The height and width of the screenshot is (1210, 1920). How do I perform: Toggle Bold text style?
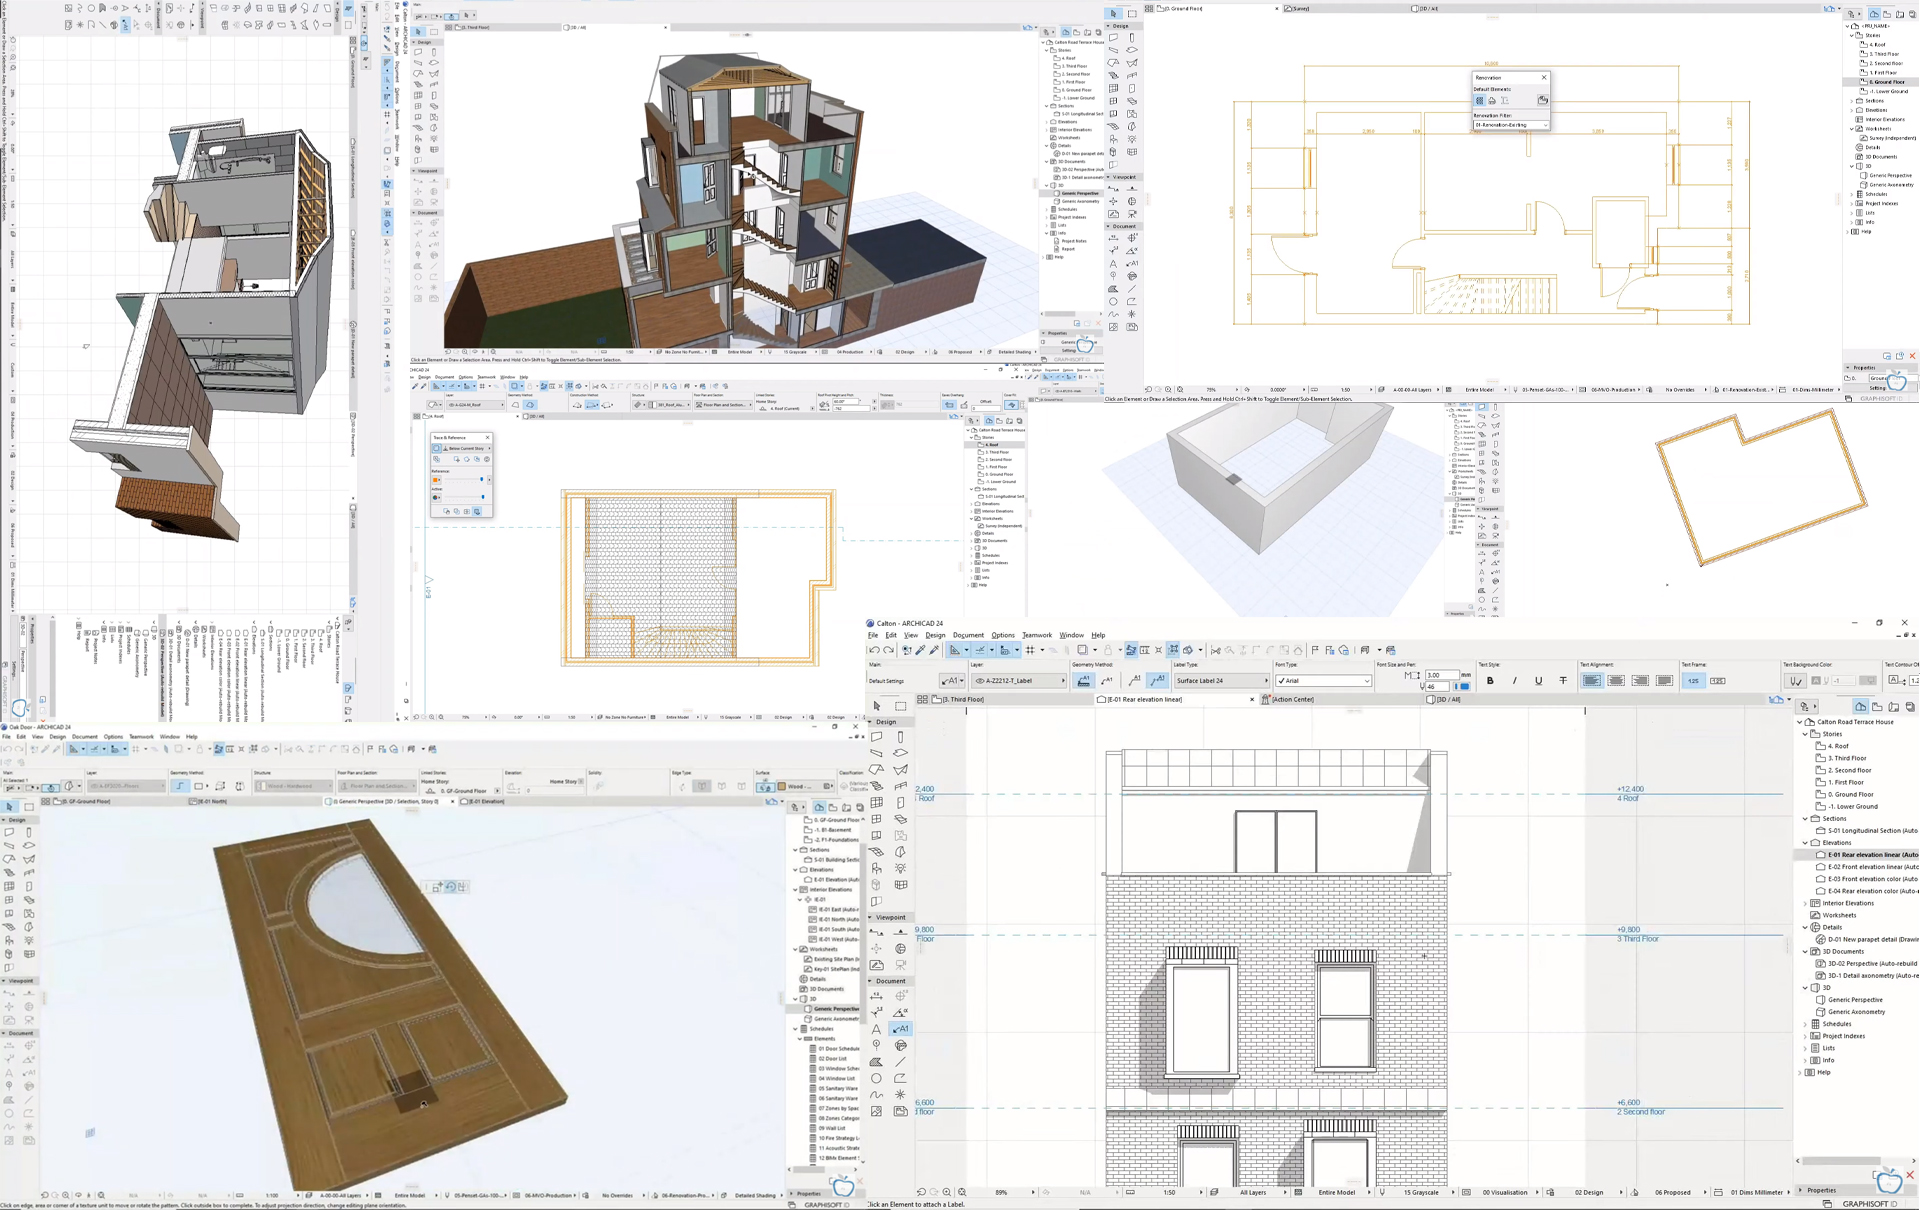[x=1490, y=681]
